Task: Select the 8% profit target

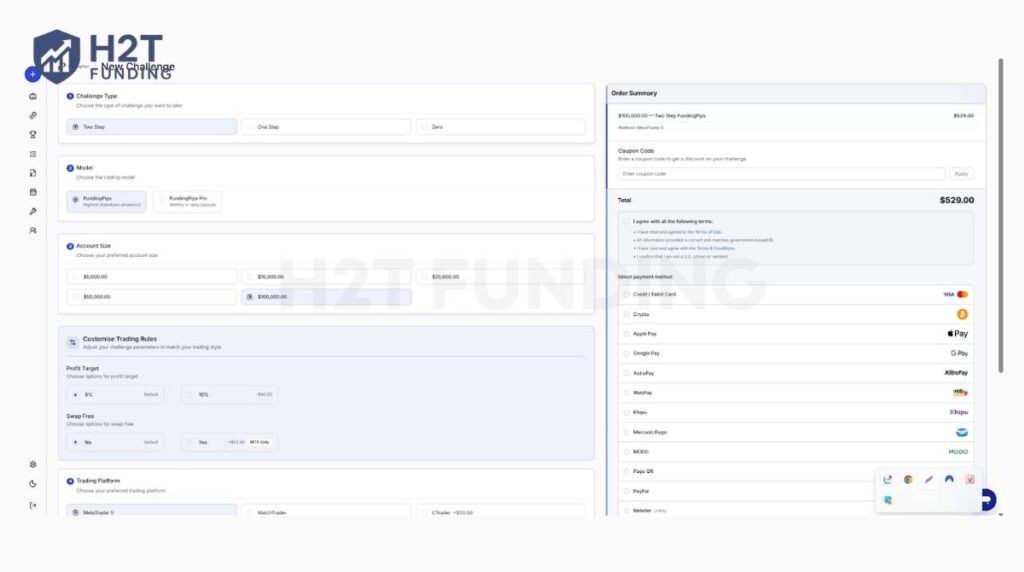Action: (115, 394)
